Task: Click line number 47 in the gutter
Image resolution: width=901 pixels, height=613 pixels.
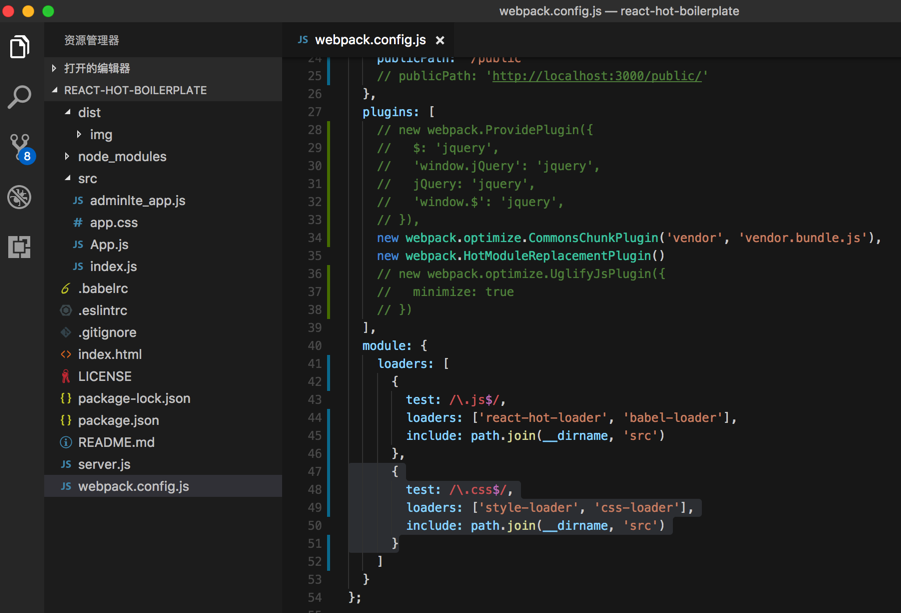Action: point(314,471)
